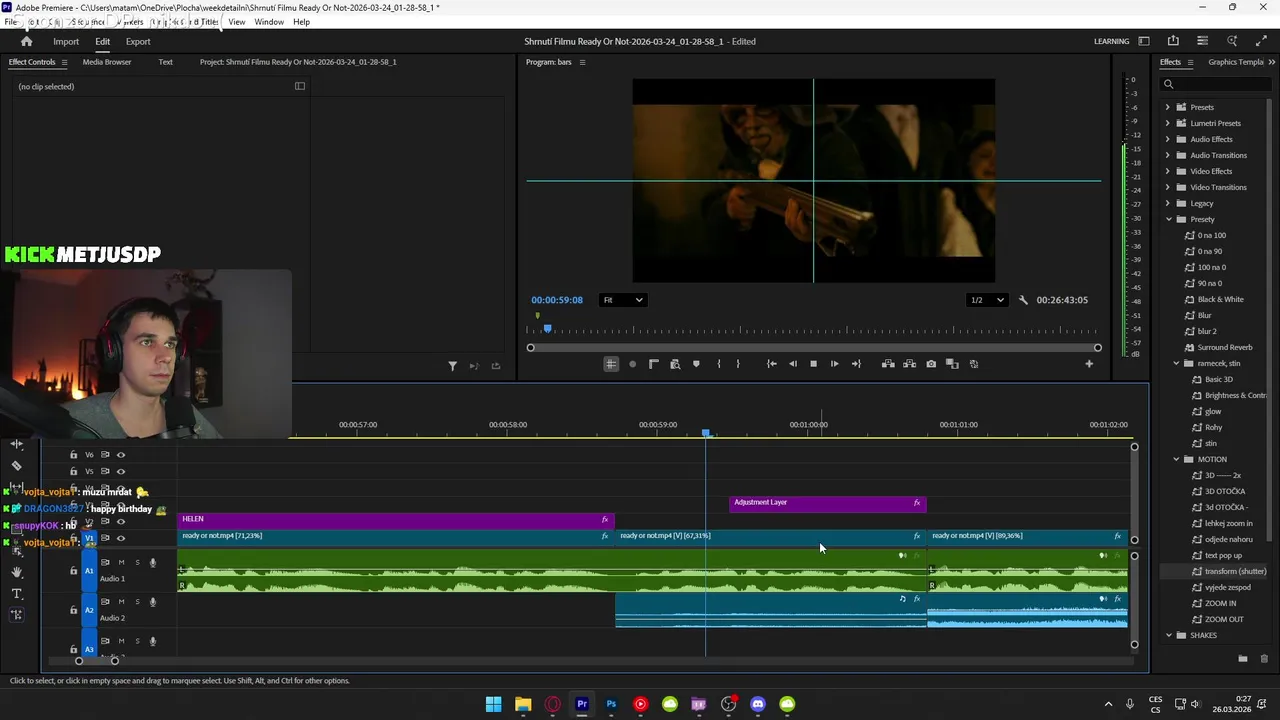The height and width of the screenshot is (720, 1280).
Task: Open the Button Editor plus icon
Action: coord(1089,364)
